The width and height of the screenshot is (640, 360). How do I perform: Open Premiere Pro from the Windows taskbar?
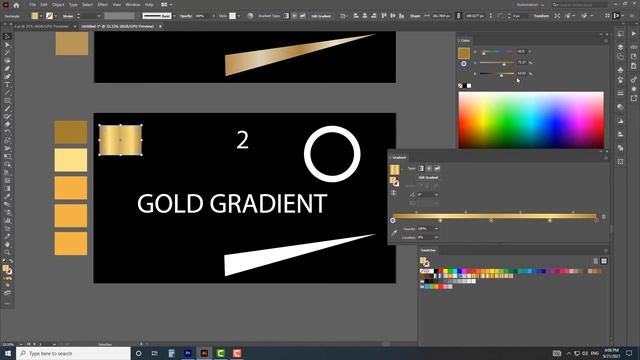(x=188, y=353)
